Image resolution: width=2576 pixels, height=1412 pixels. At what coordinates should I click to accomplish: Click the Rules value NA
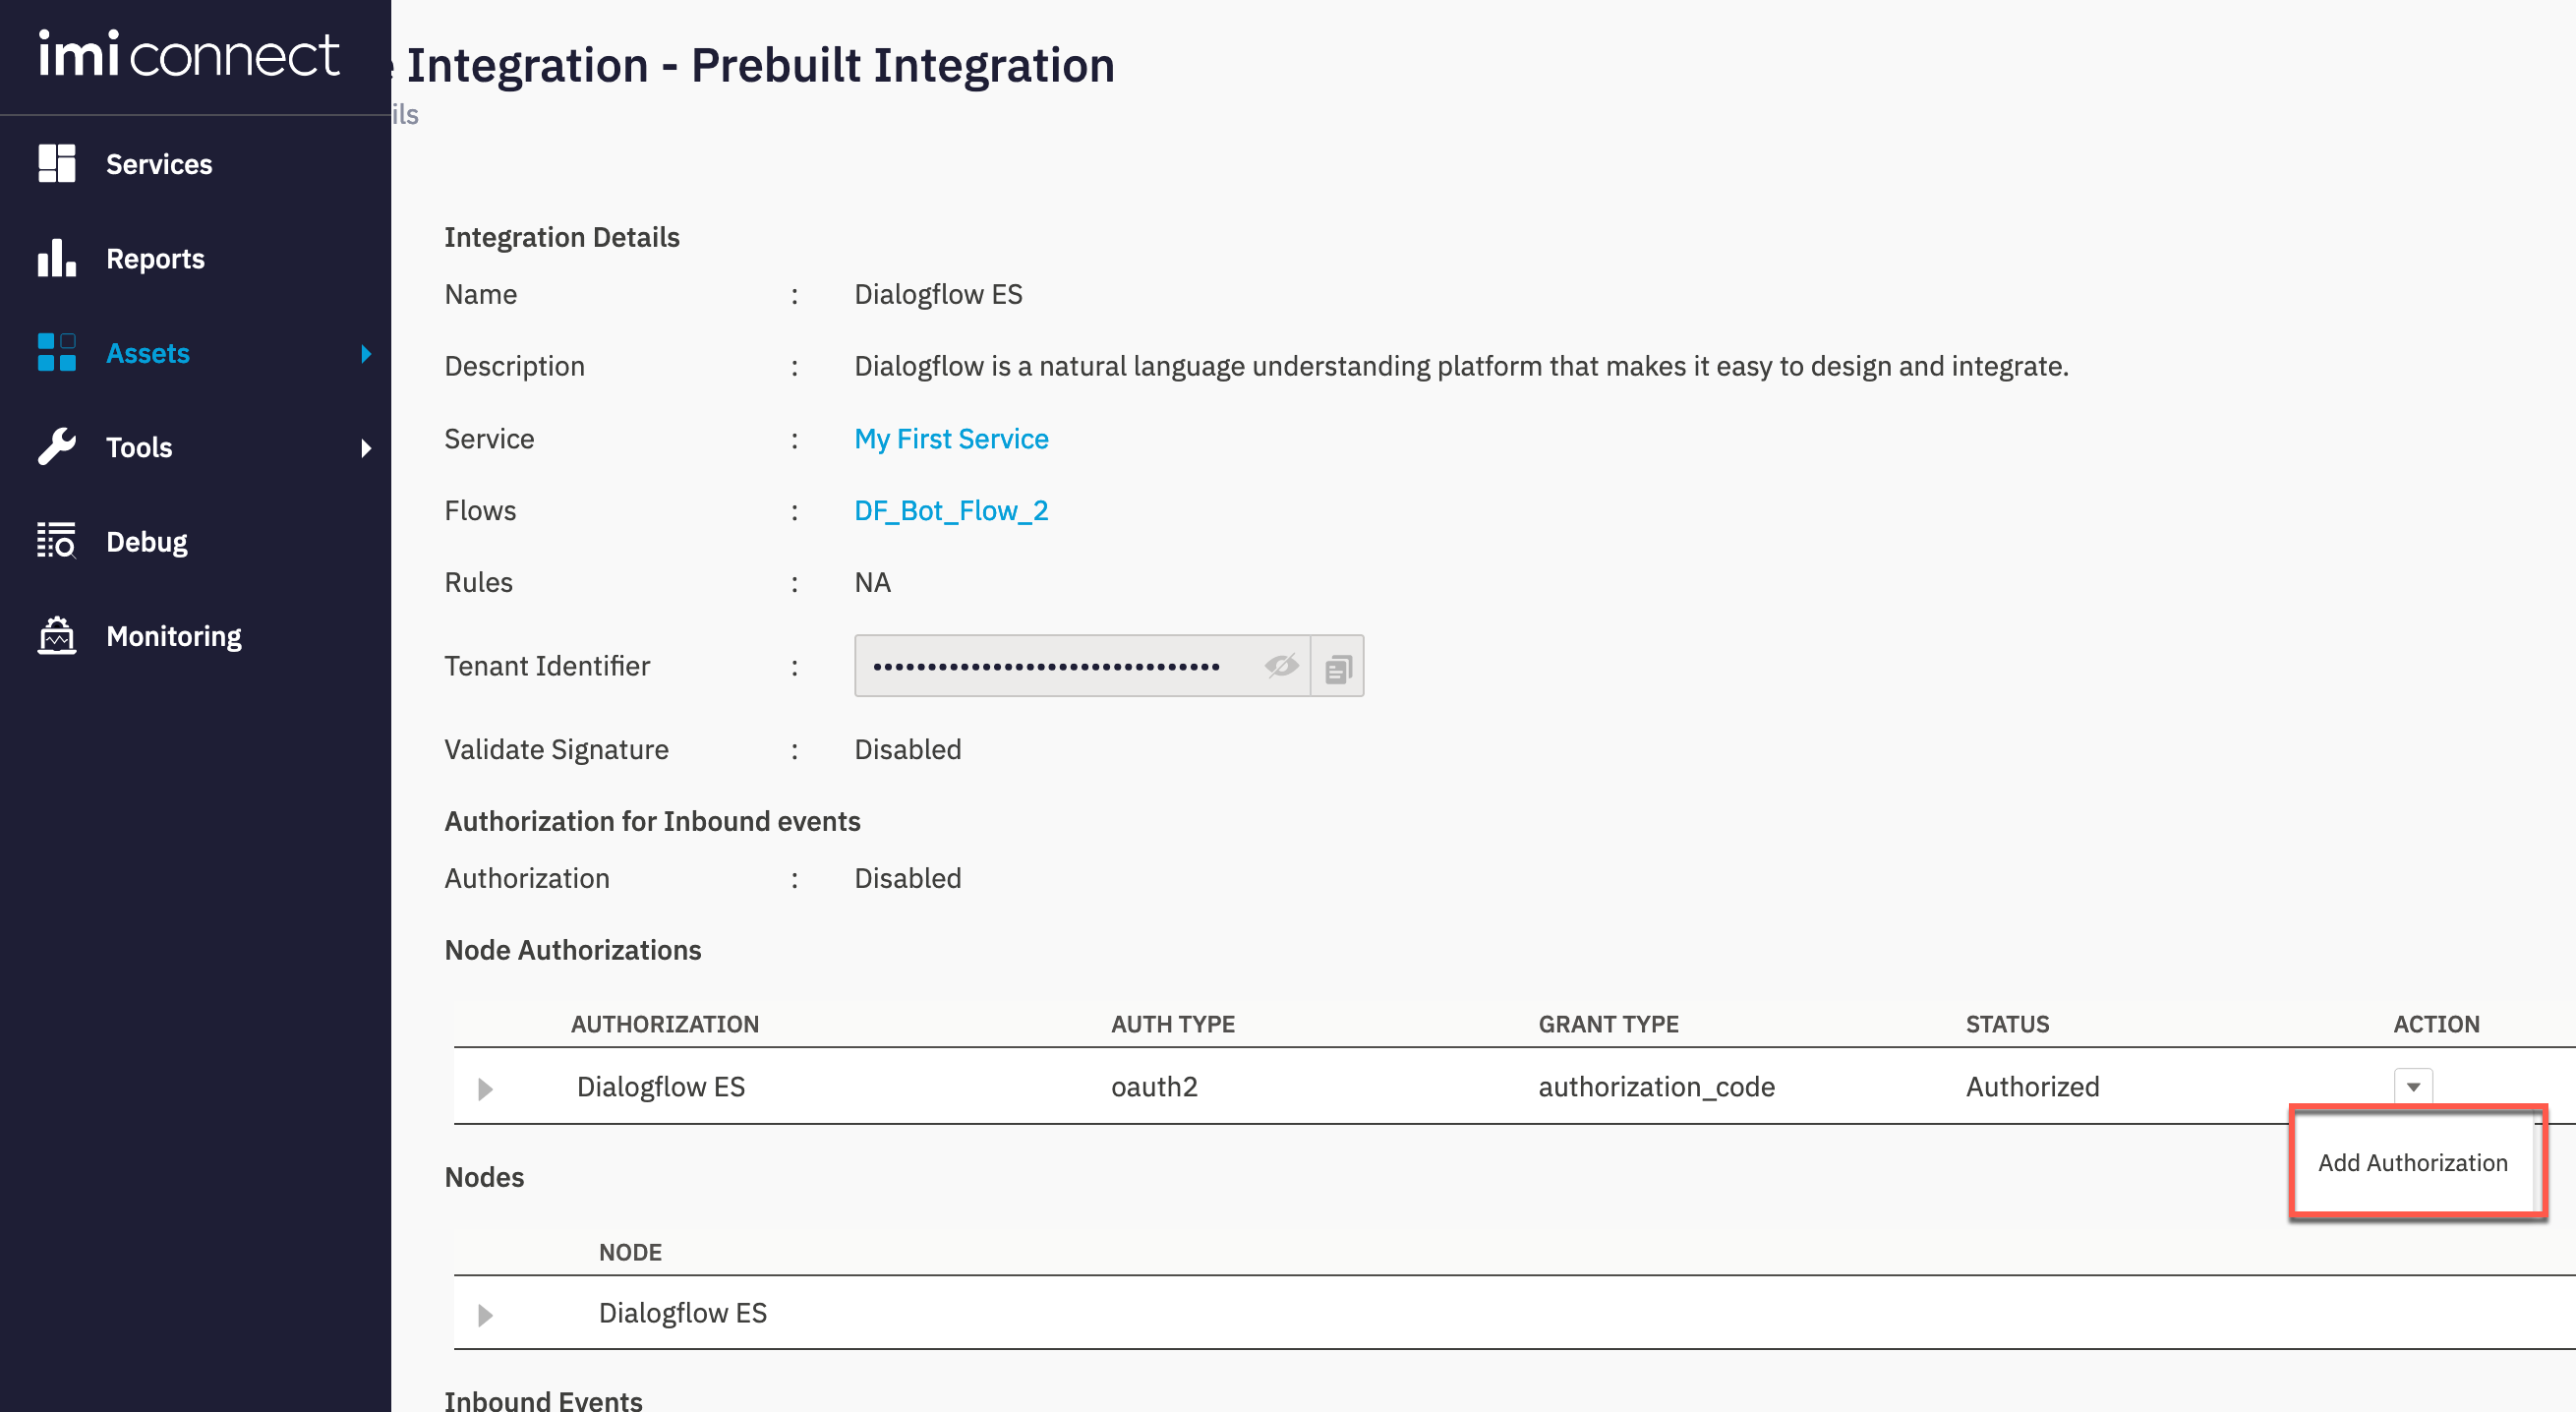click(x=872, y=582)
